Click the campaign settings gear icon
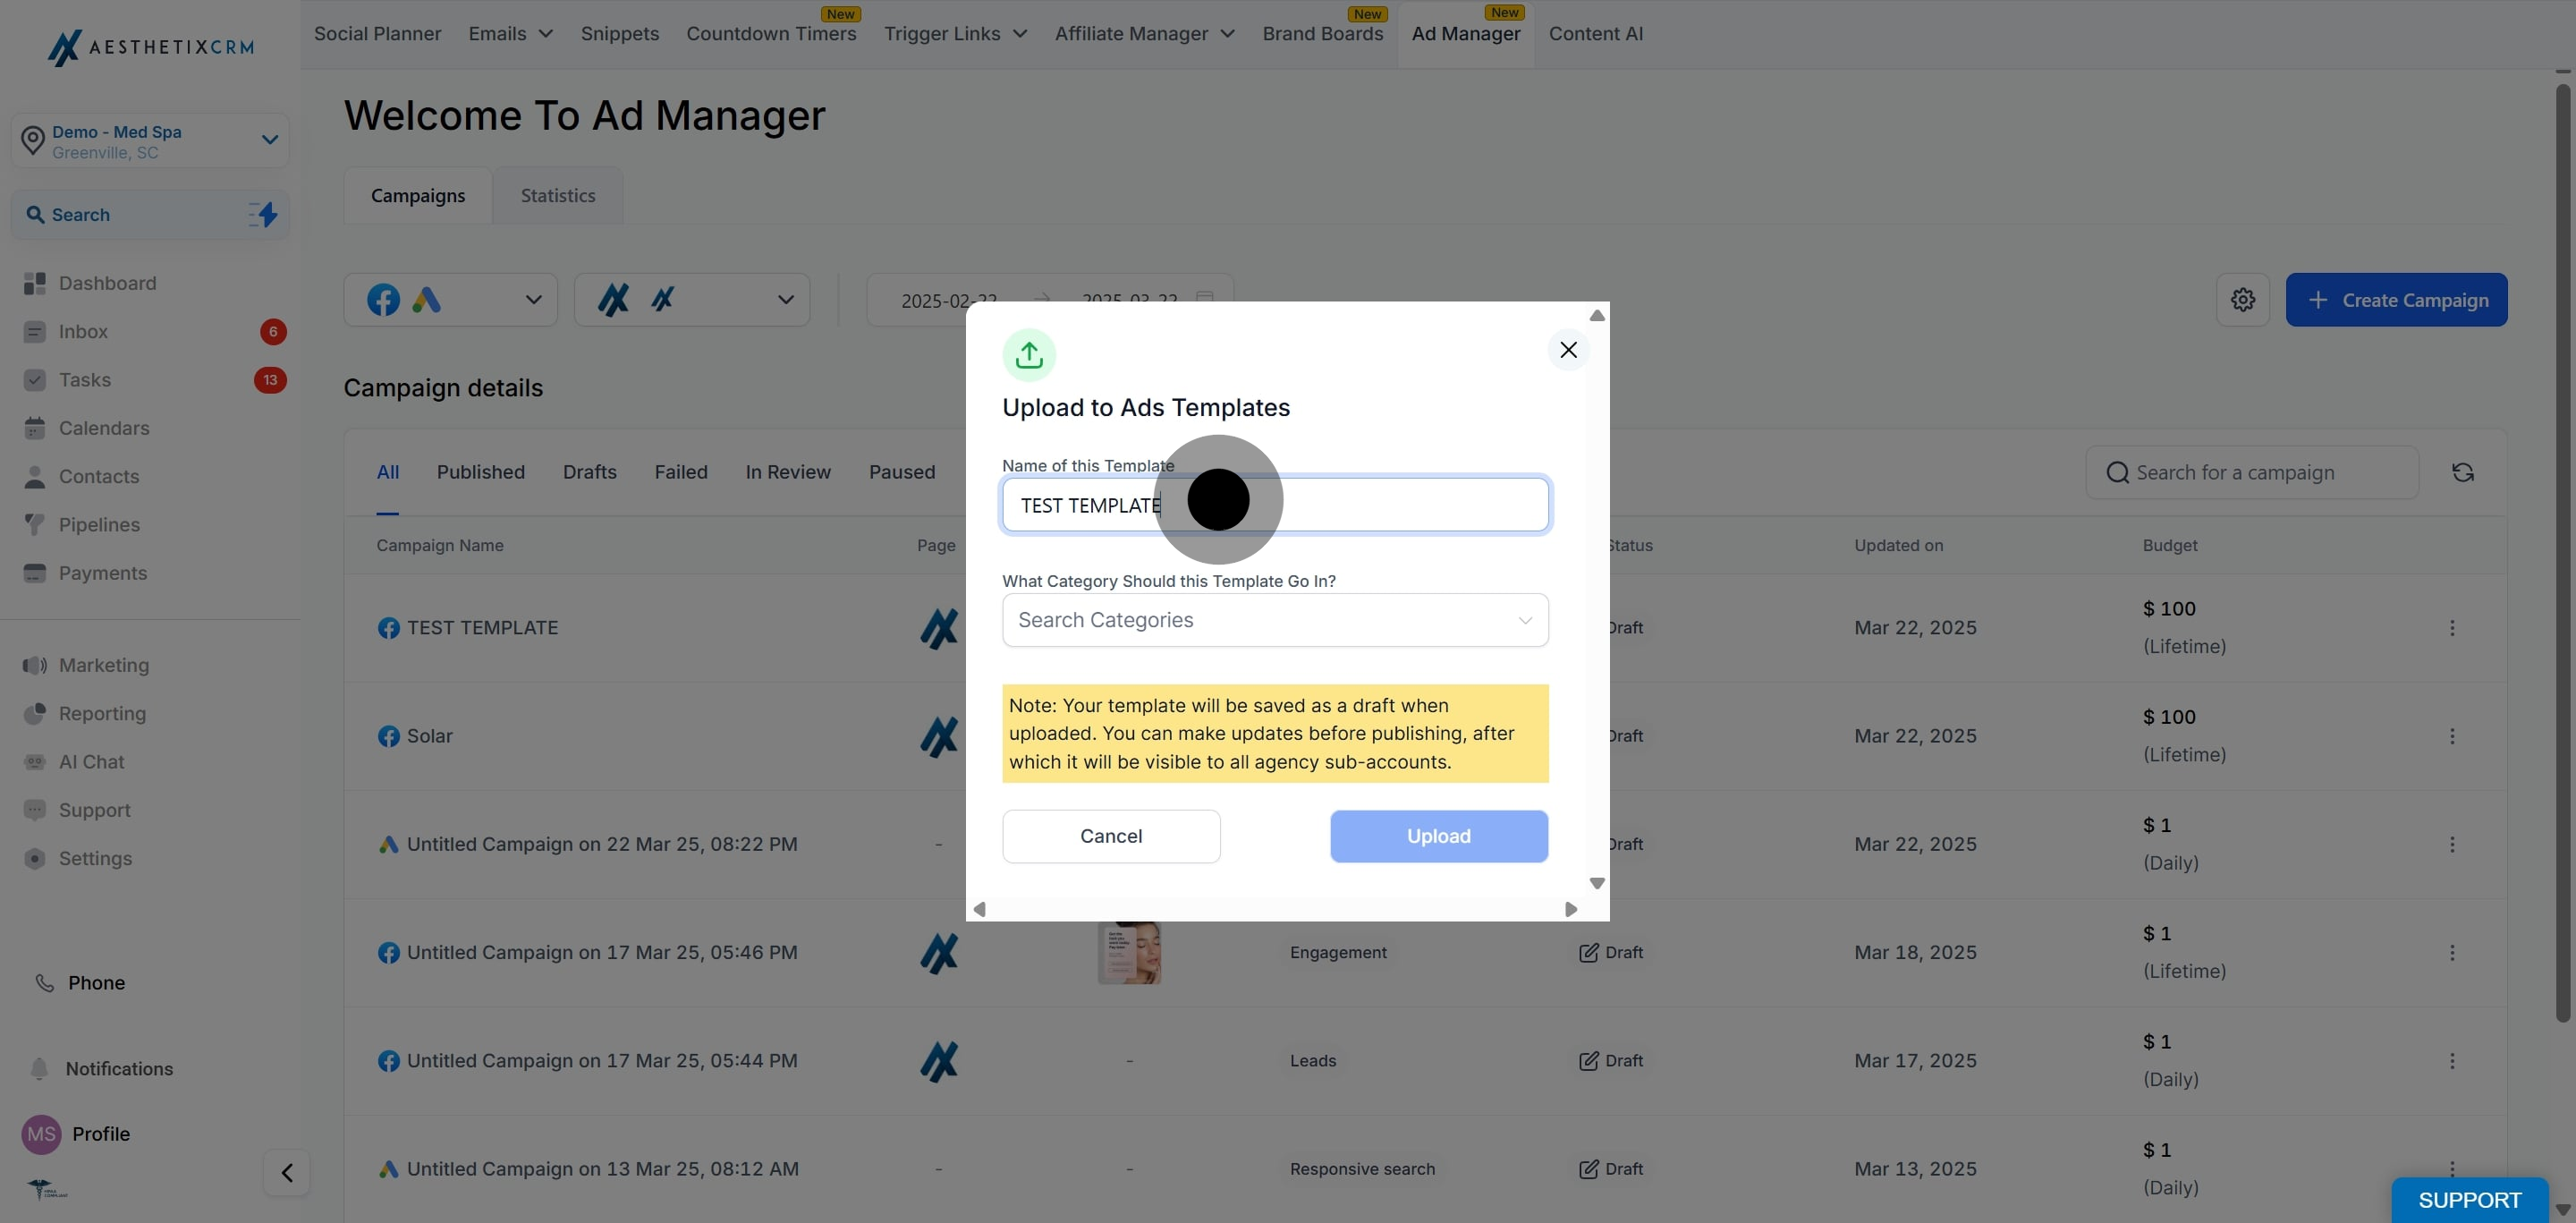This screenshot has width=2576, height=1223. pos(2242,300)
